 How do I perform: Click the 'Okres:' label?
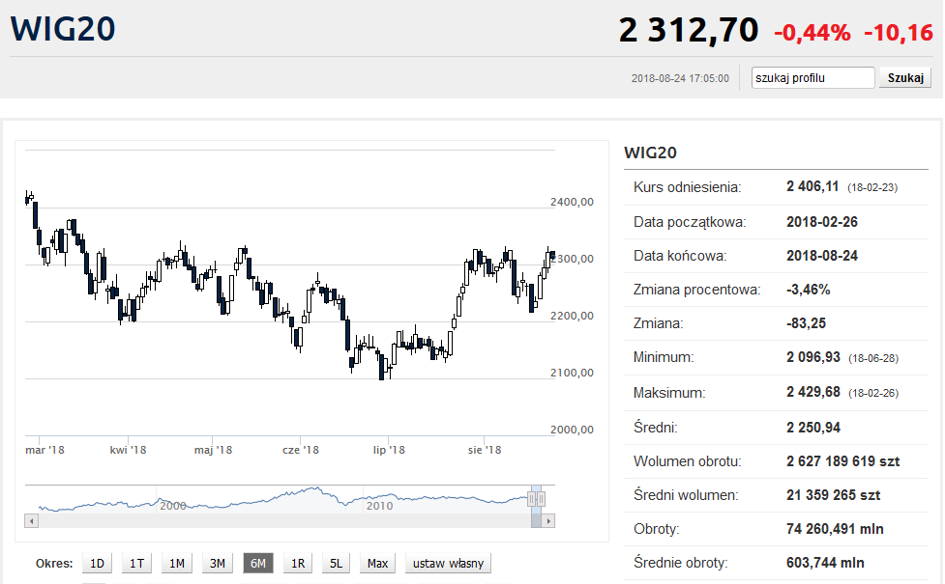point(54,564)
